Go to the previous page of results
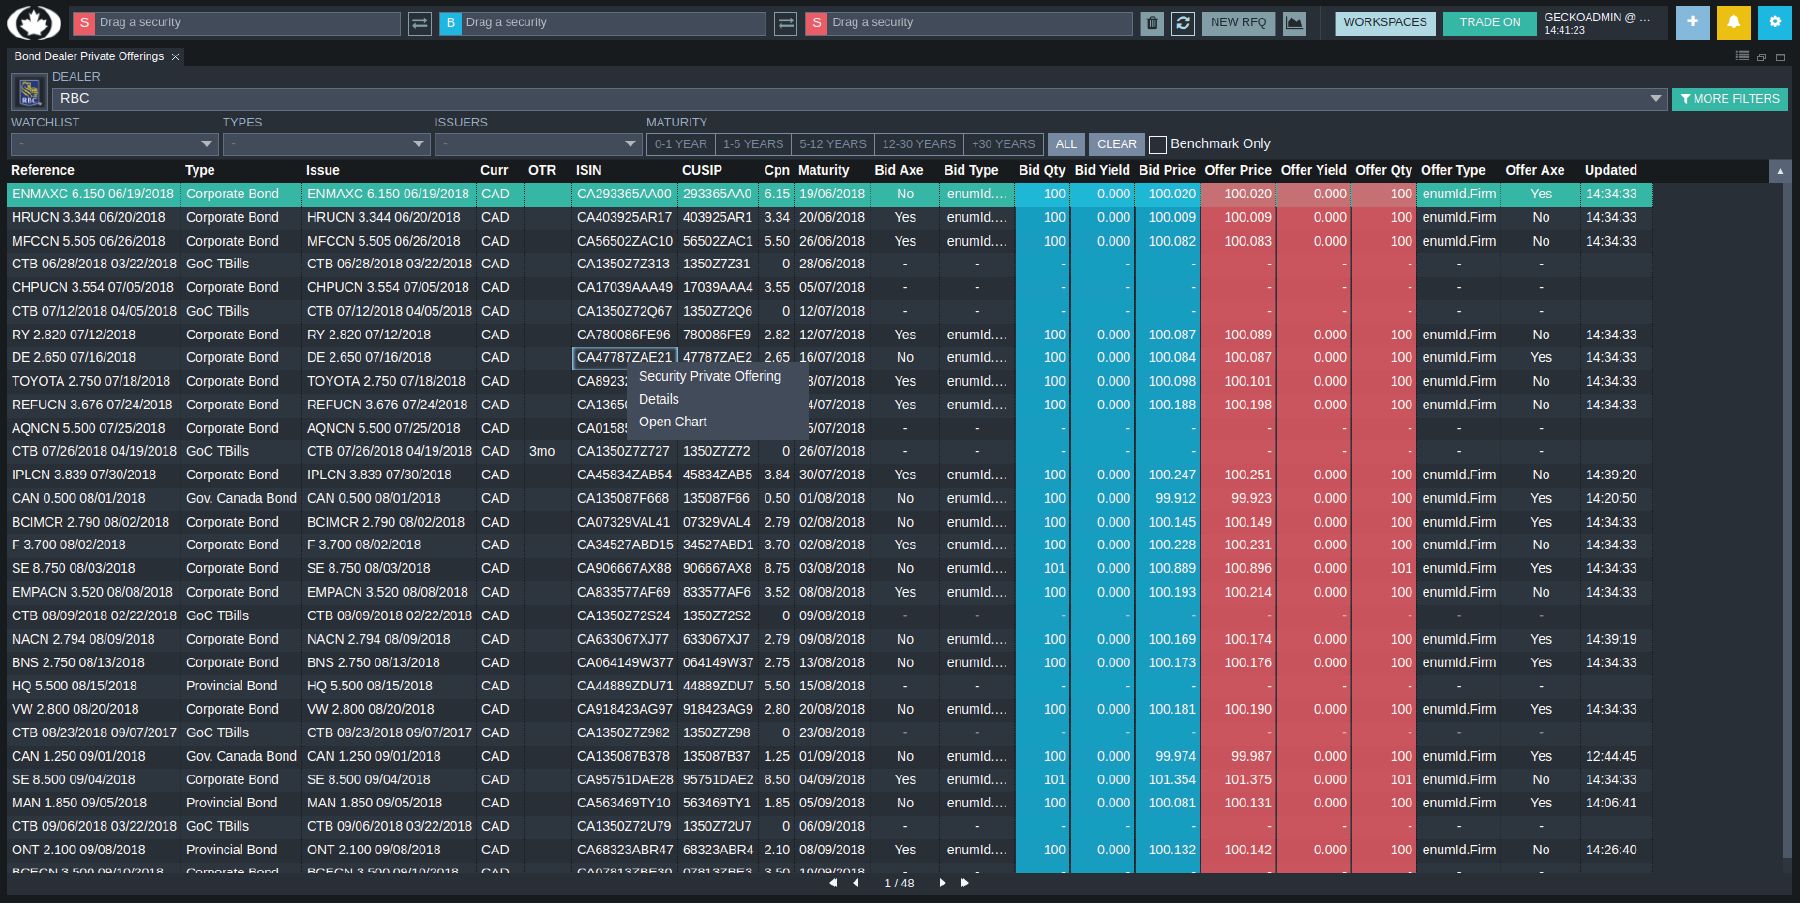The image size is (1800, 904). coord(856,883)
